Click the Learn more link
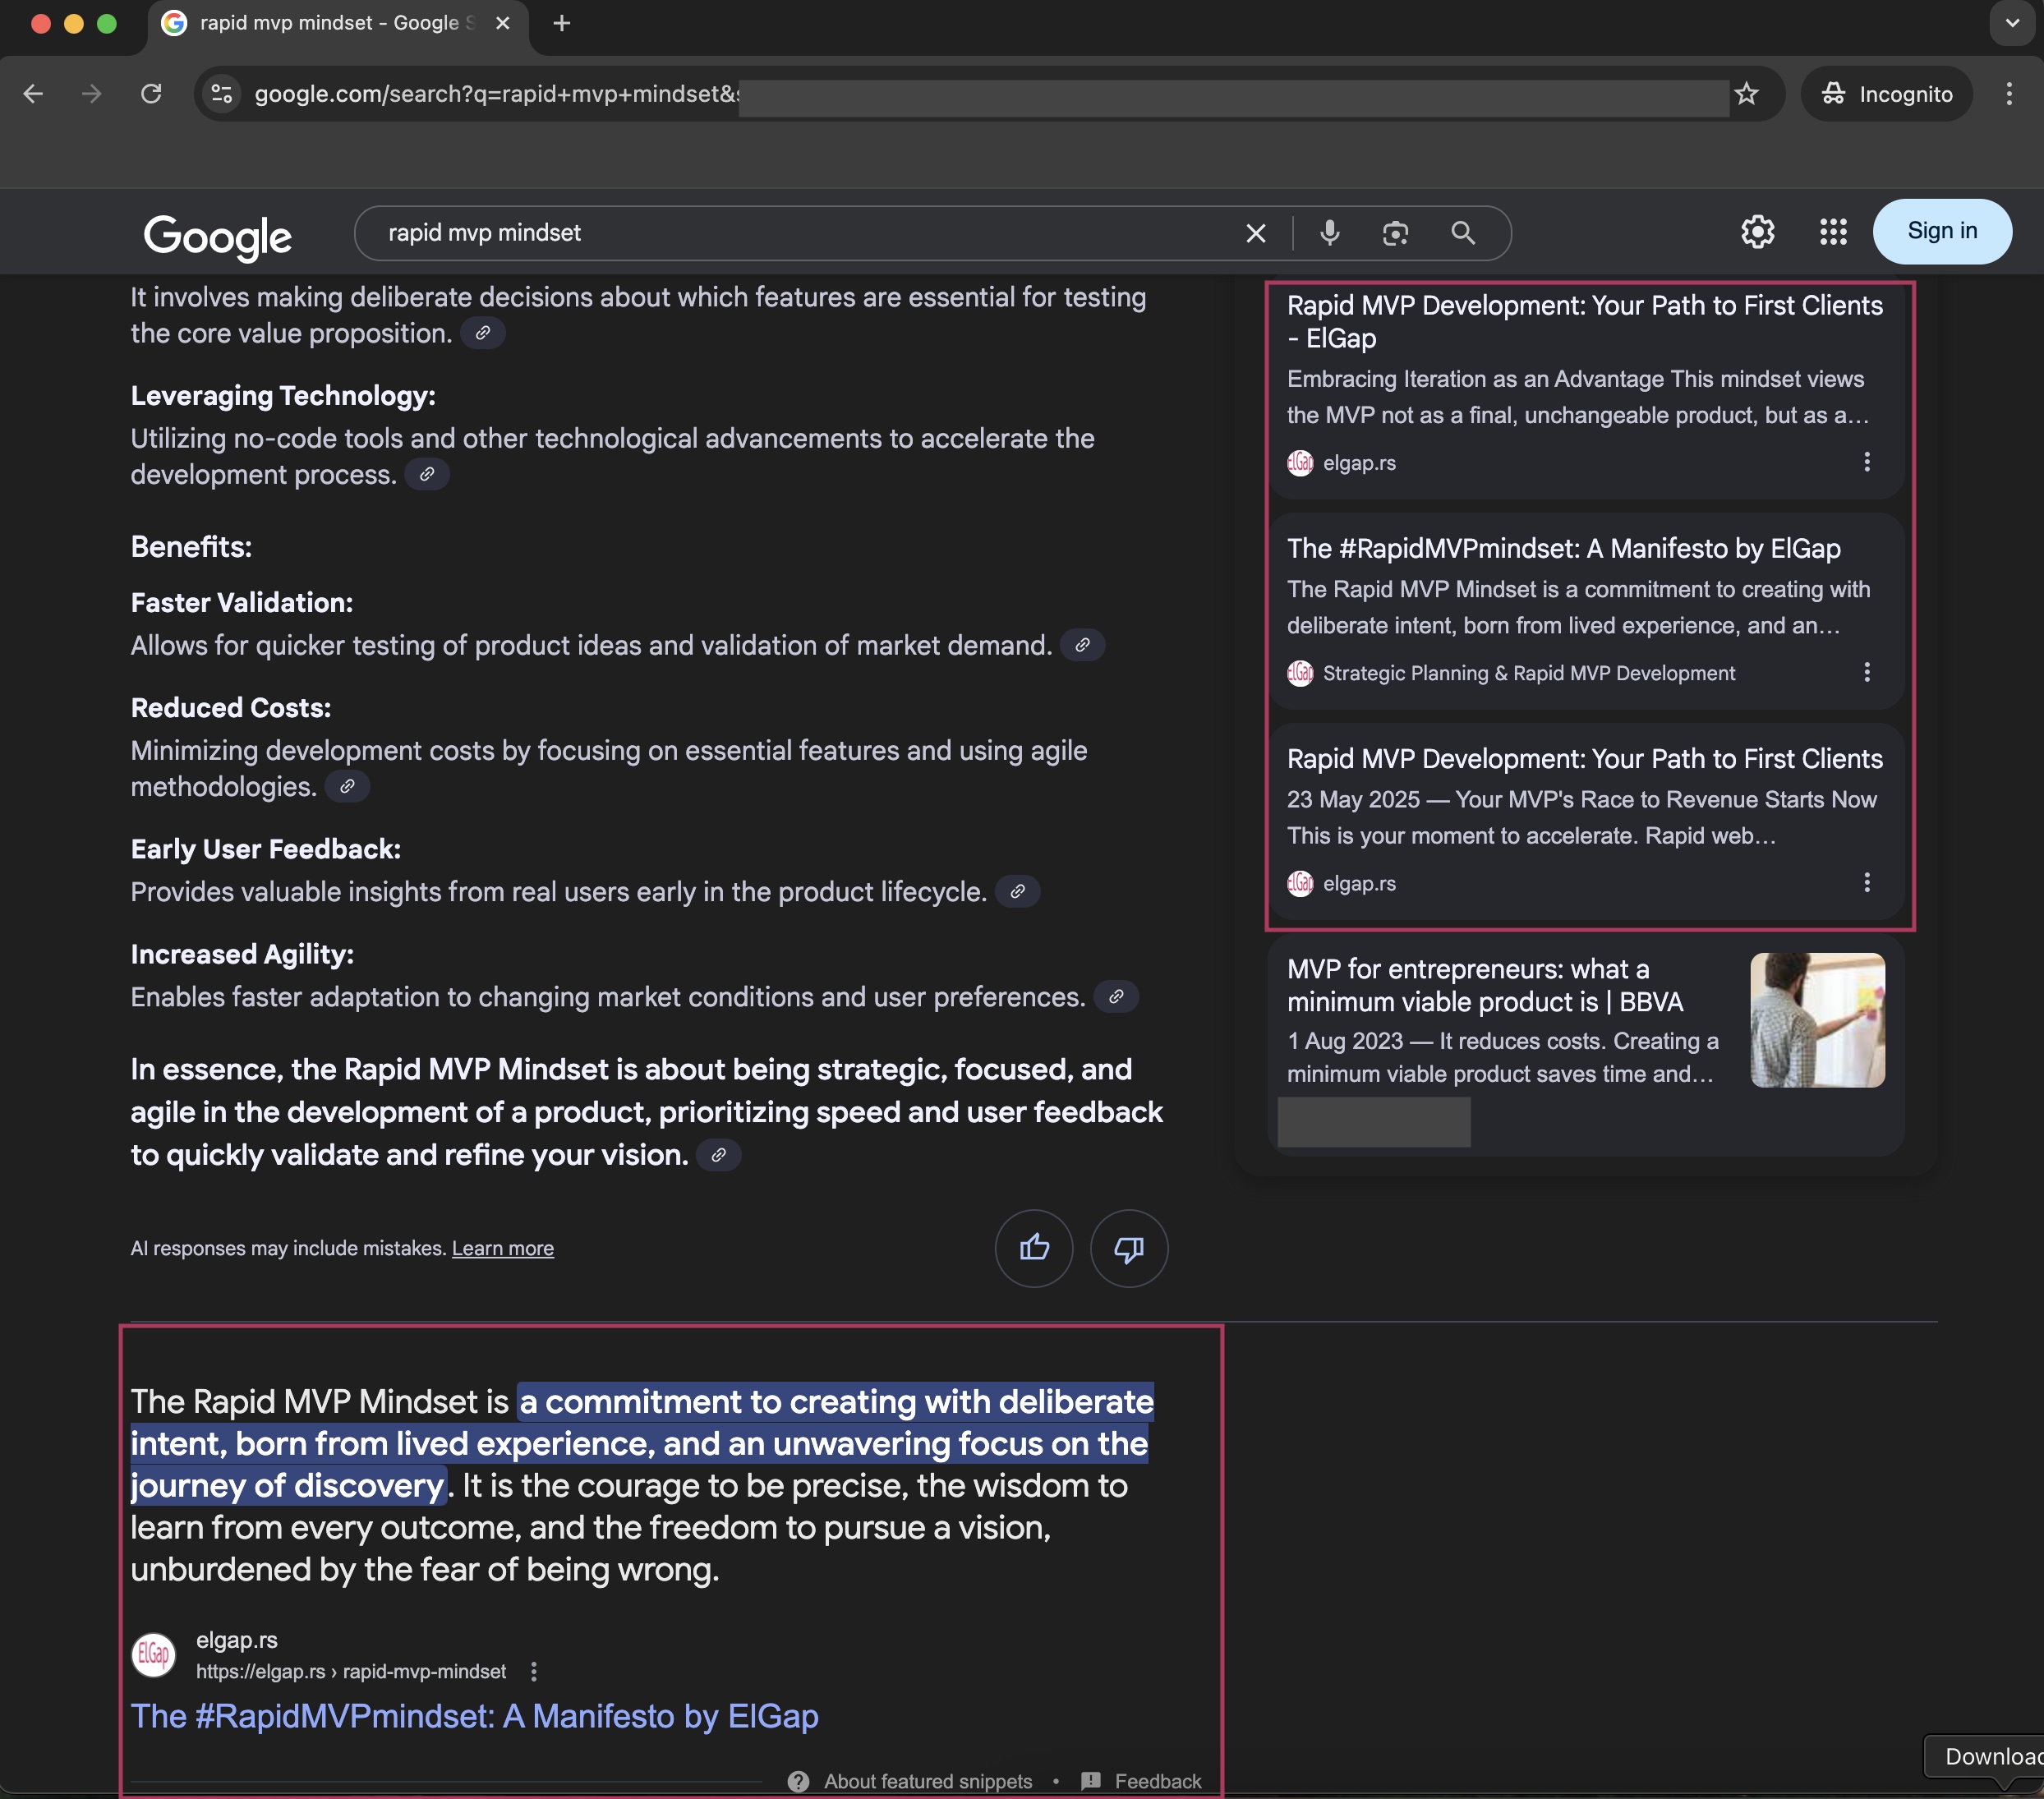 502,1248
